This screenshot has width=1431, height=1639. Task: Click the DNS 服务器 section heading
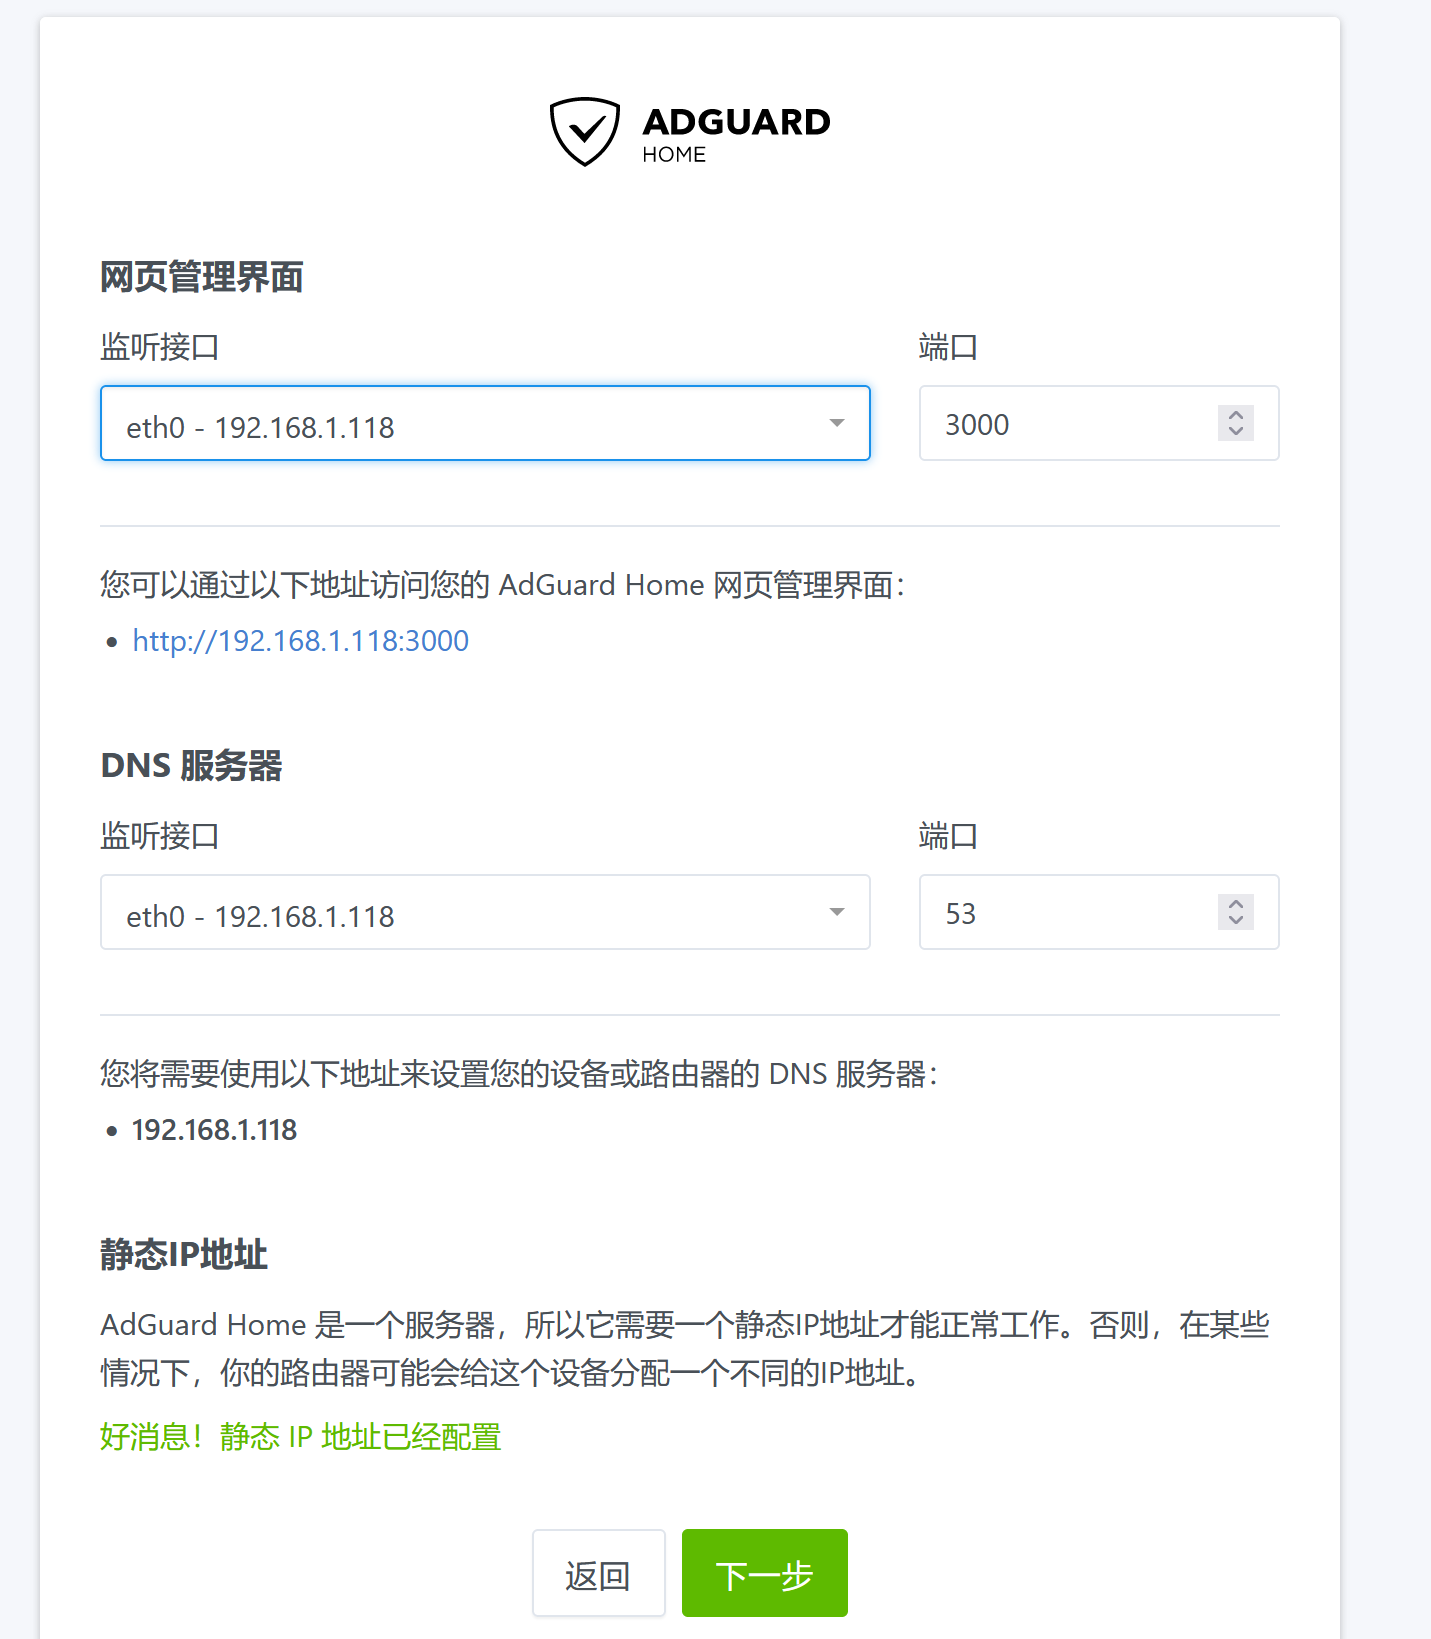tap(191, 766)
